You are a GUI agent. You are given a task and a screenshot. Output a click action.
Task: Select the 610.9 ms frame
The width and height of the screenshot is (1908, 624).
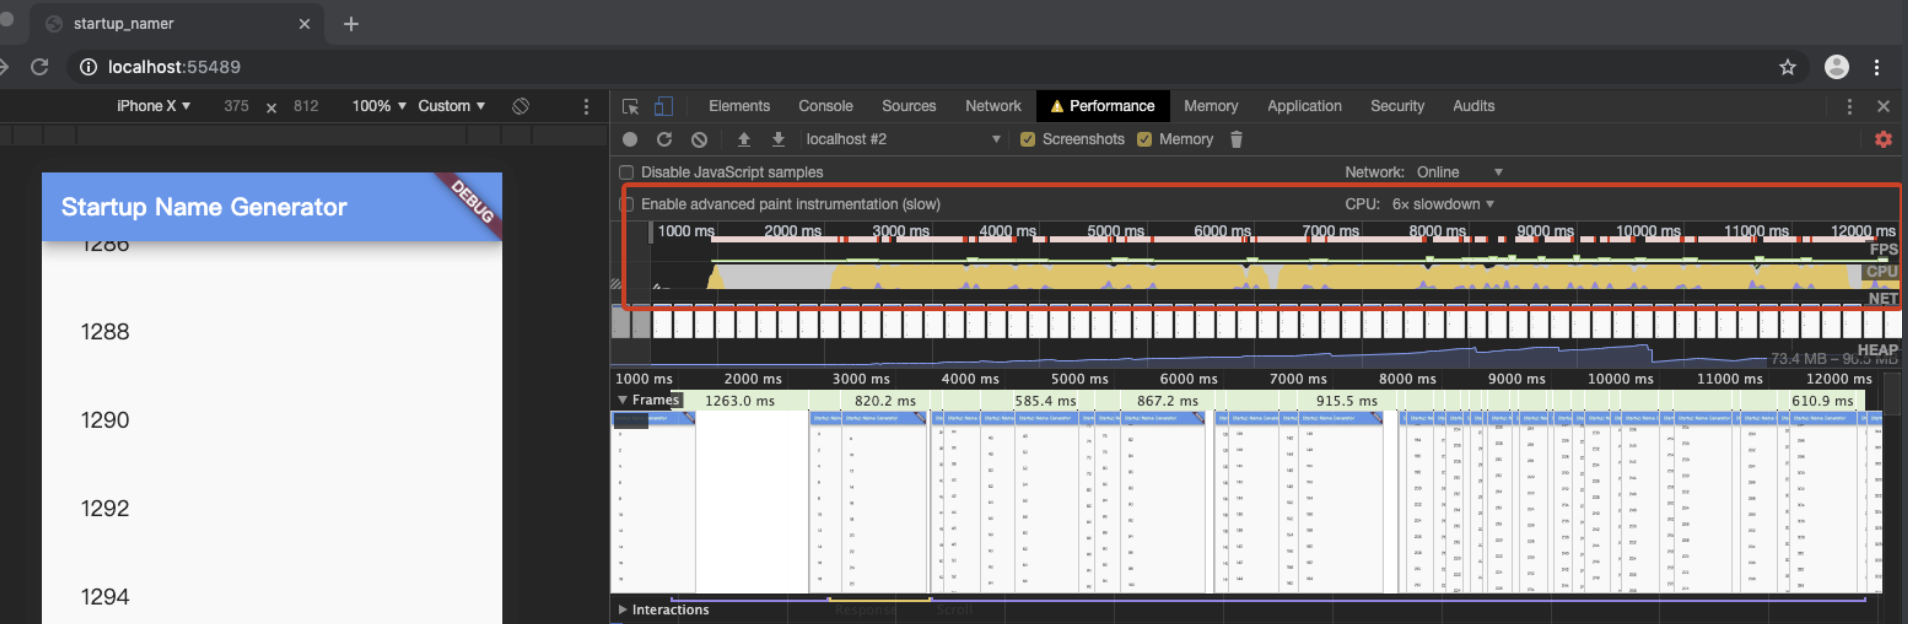[1822, 400]
